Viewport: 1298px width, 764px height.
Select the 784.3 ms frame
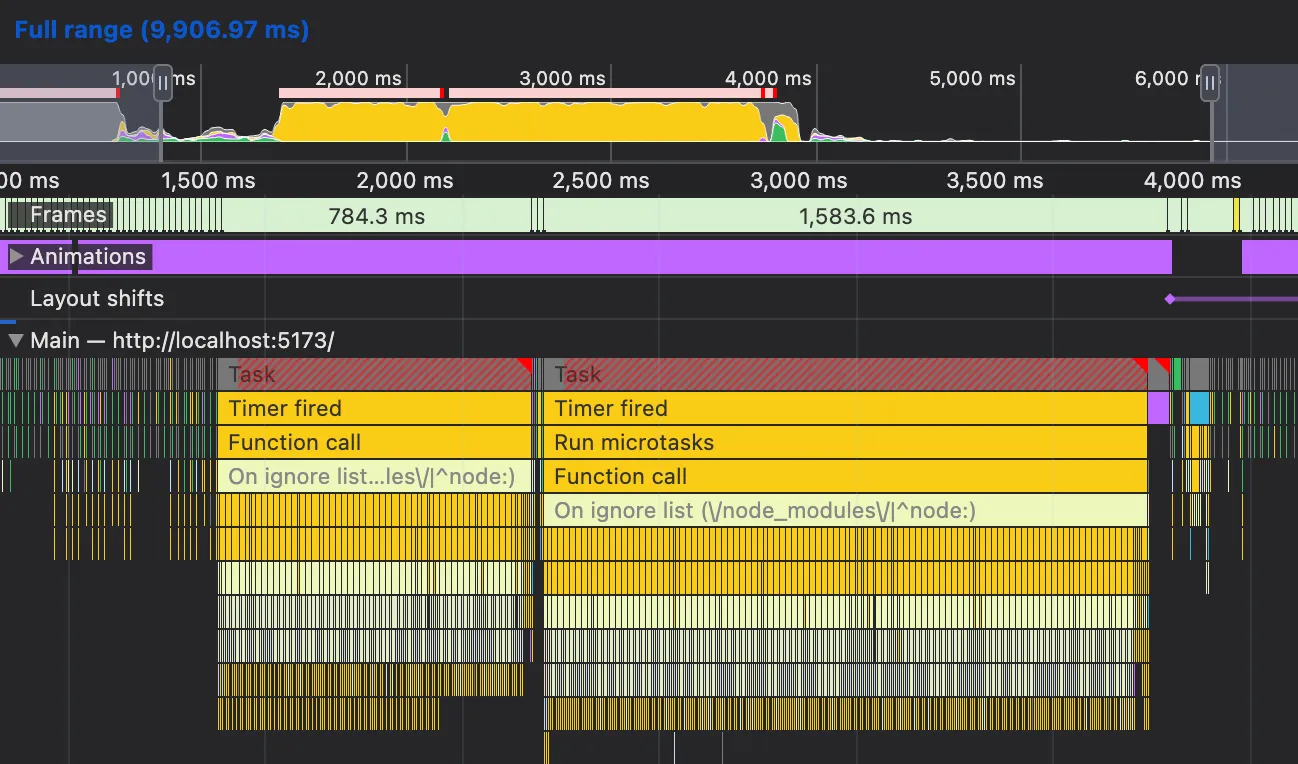[376, 216]
